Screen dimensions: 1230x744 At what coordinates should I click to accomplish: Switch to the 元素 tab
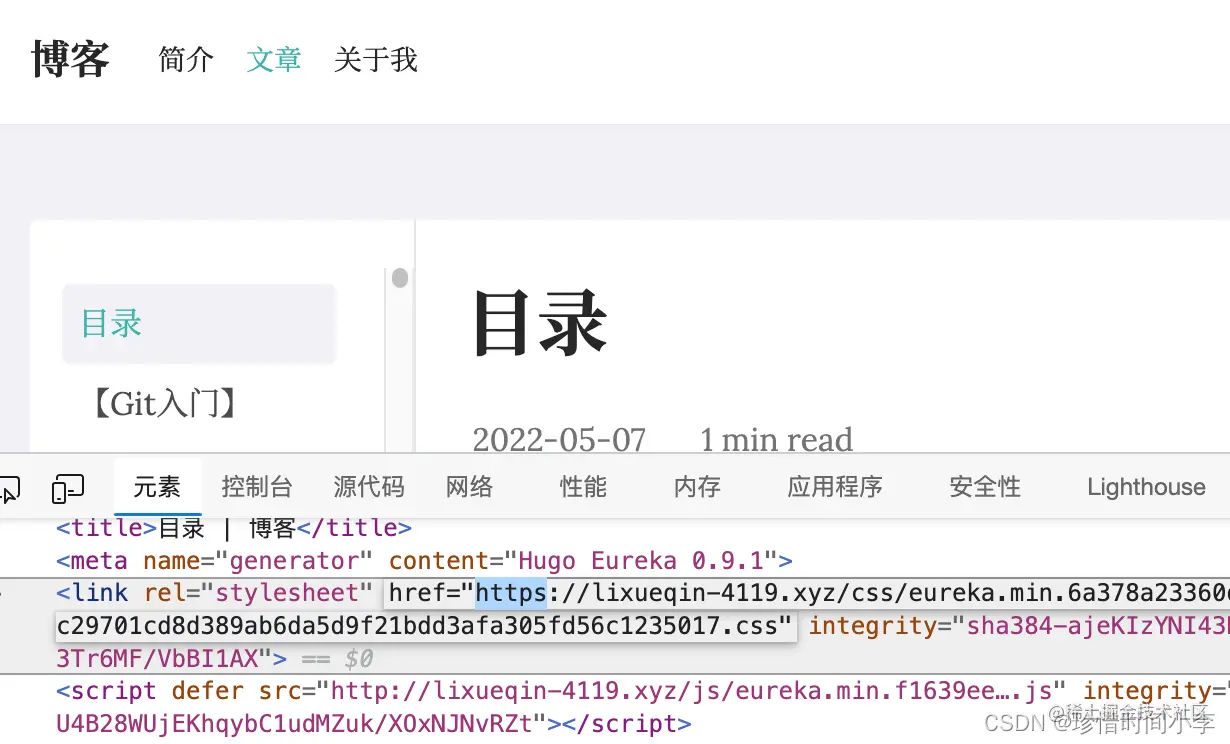point(157,487)
